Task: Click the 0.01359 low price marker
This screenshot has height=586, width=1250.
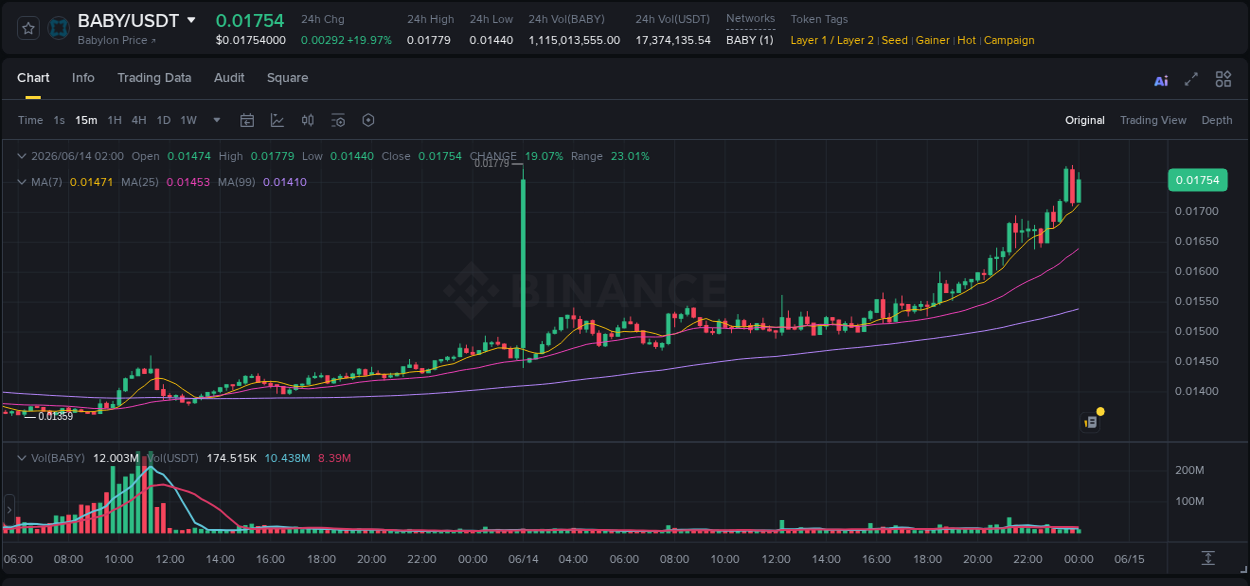Action: tap(56, 416)
